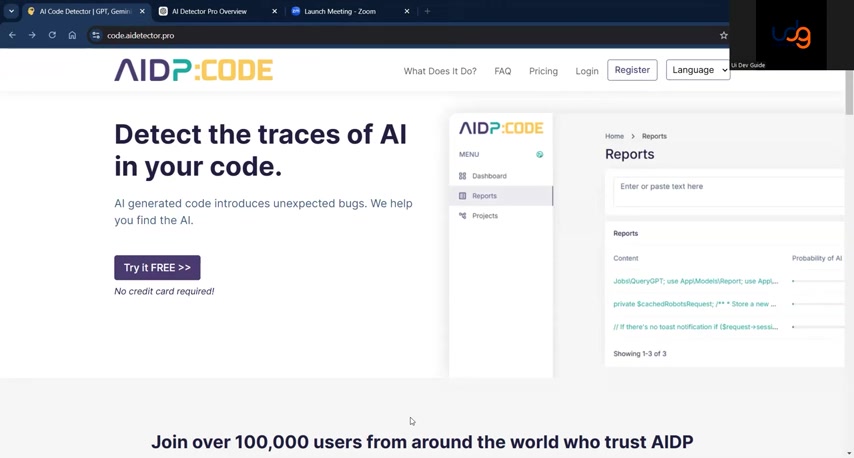Click Reports icon in preview sidebar

pos(462,196)
